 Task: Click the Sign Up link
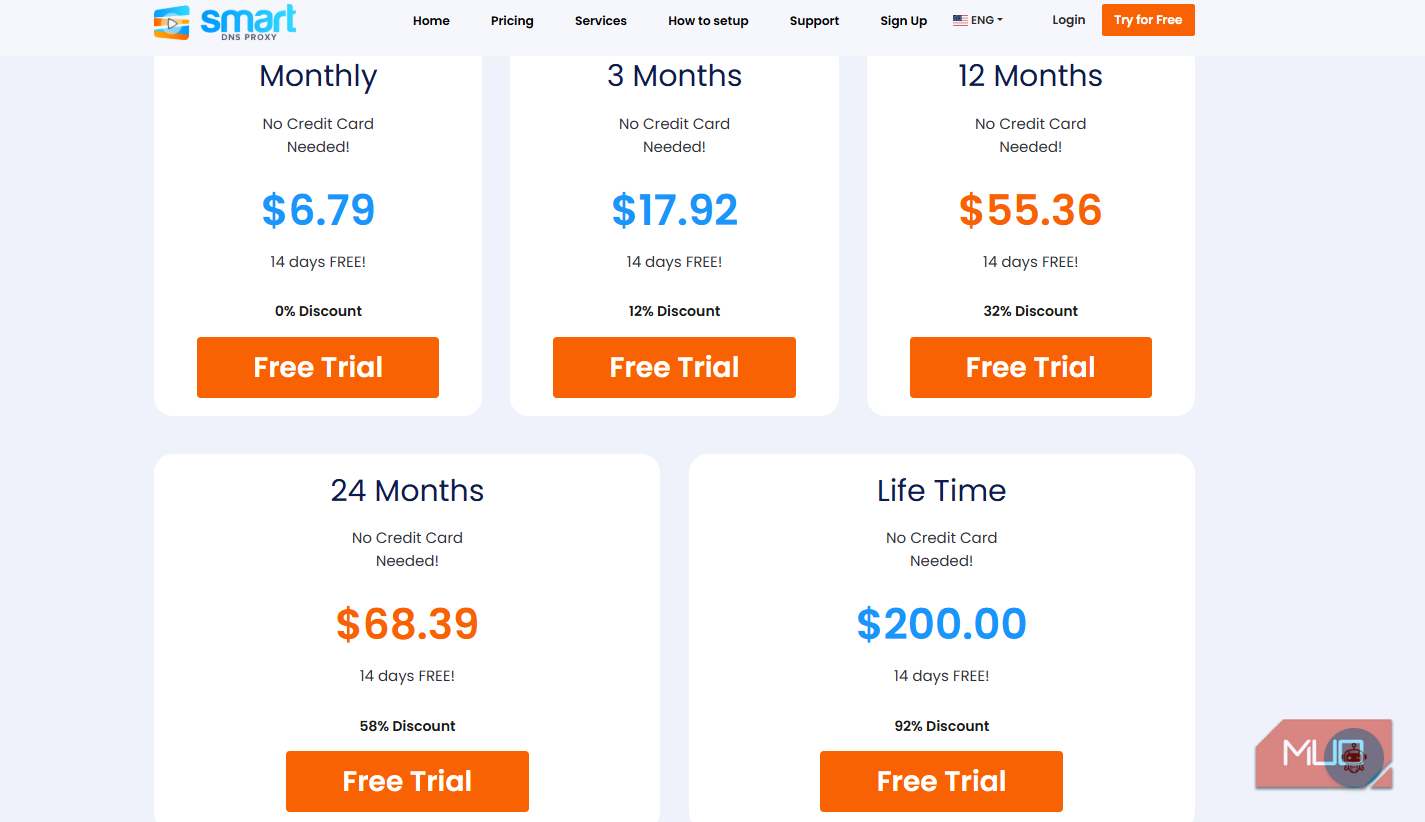point(904,21)
